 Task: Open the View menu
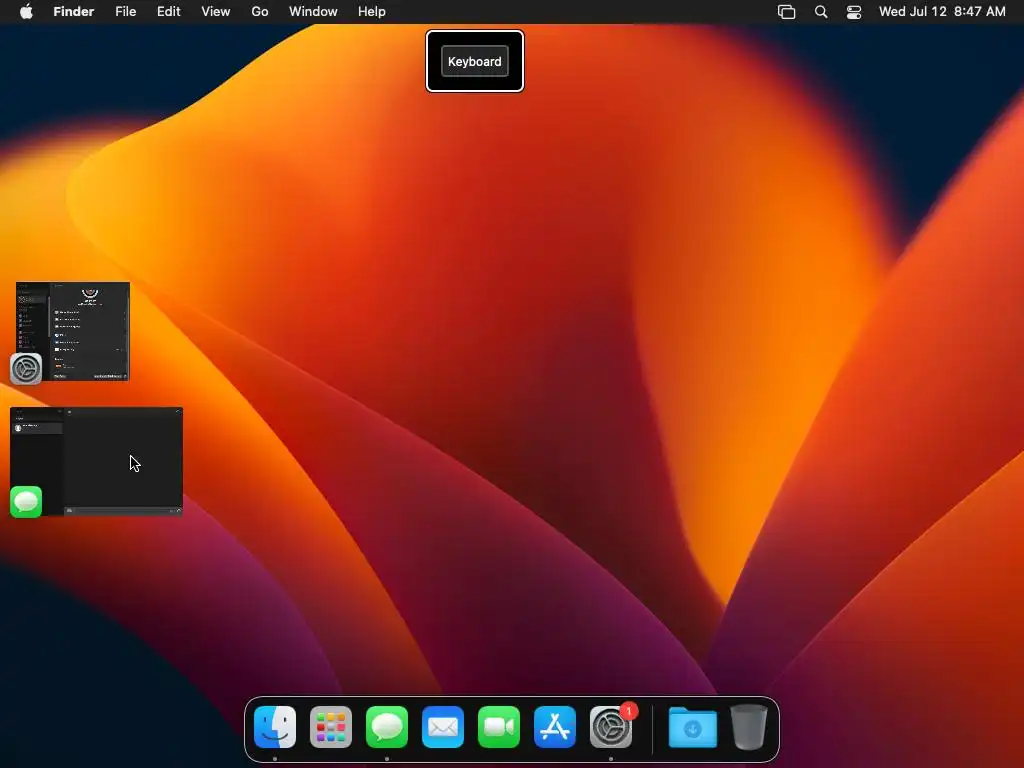tap(216, 11)
